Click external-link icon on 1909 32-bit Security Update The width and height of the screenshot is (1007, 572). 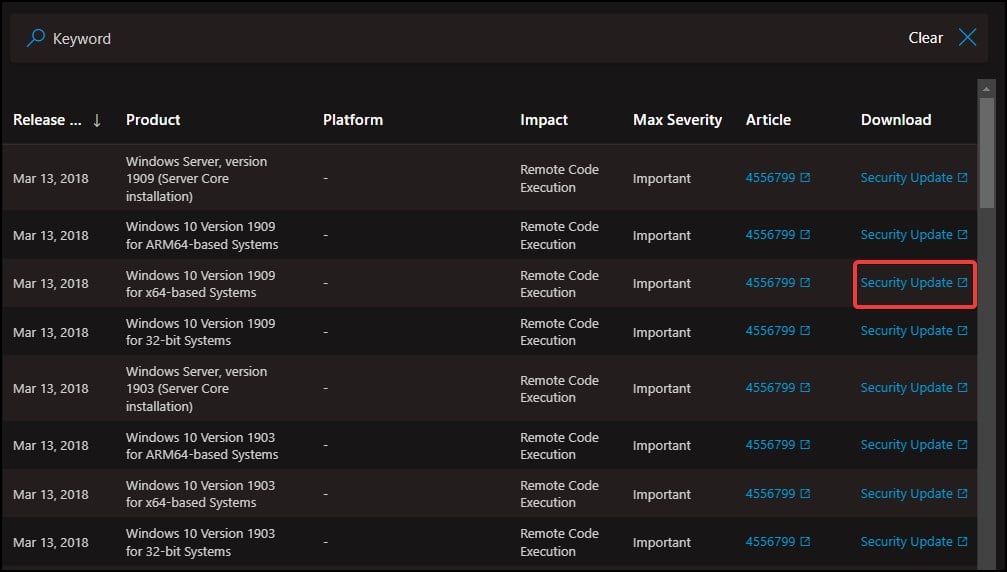pos(962,331)
